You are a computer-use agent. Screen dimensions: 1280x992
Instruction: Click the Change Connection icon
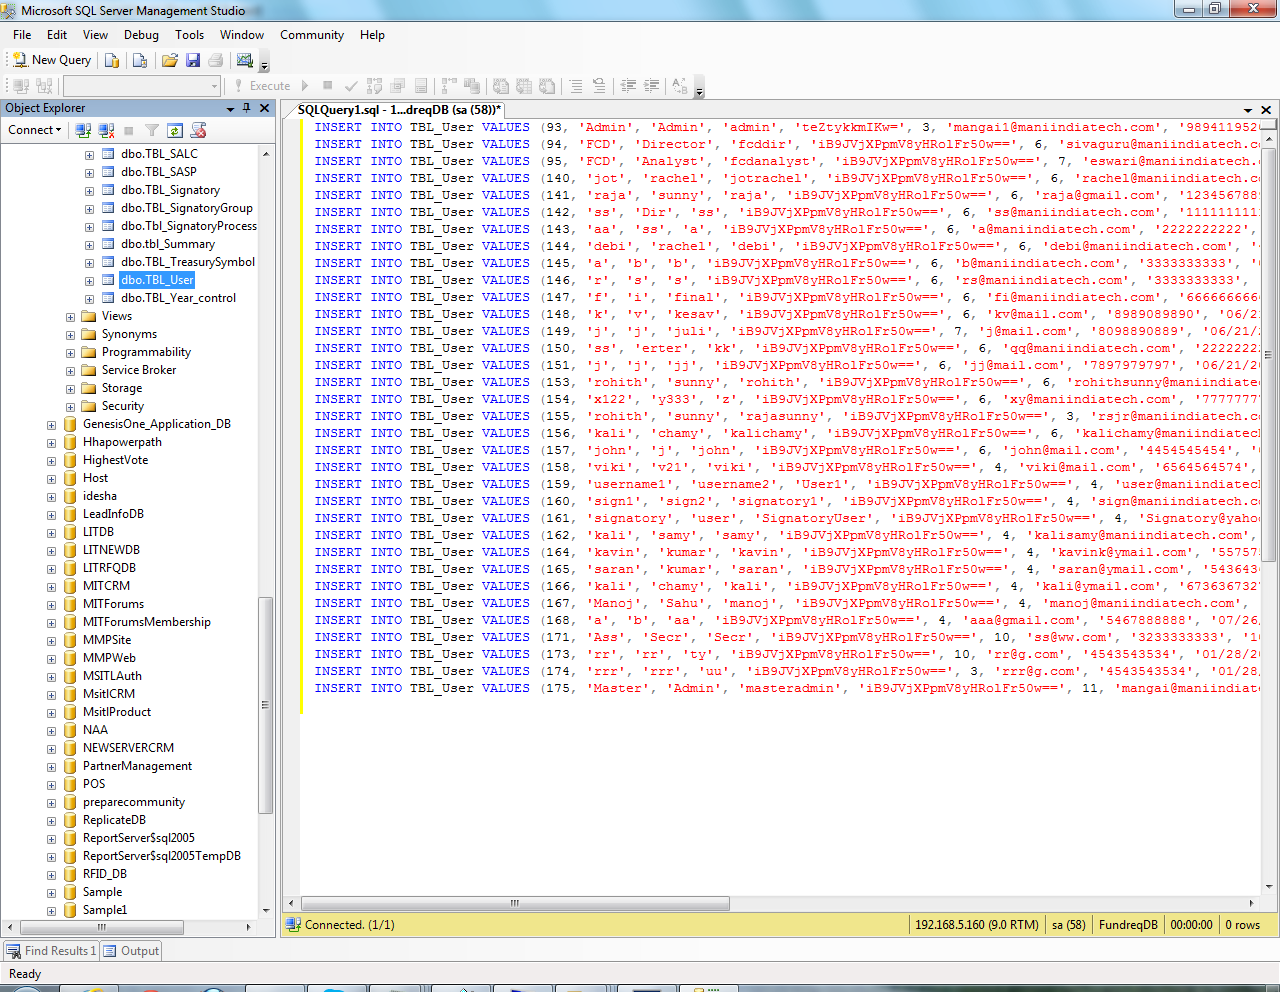click(44, 86)
